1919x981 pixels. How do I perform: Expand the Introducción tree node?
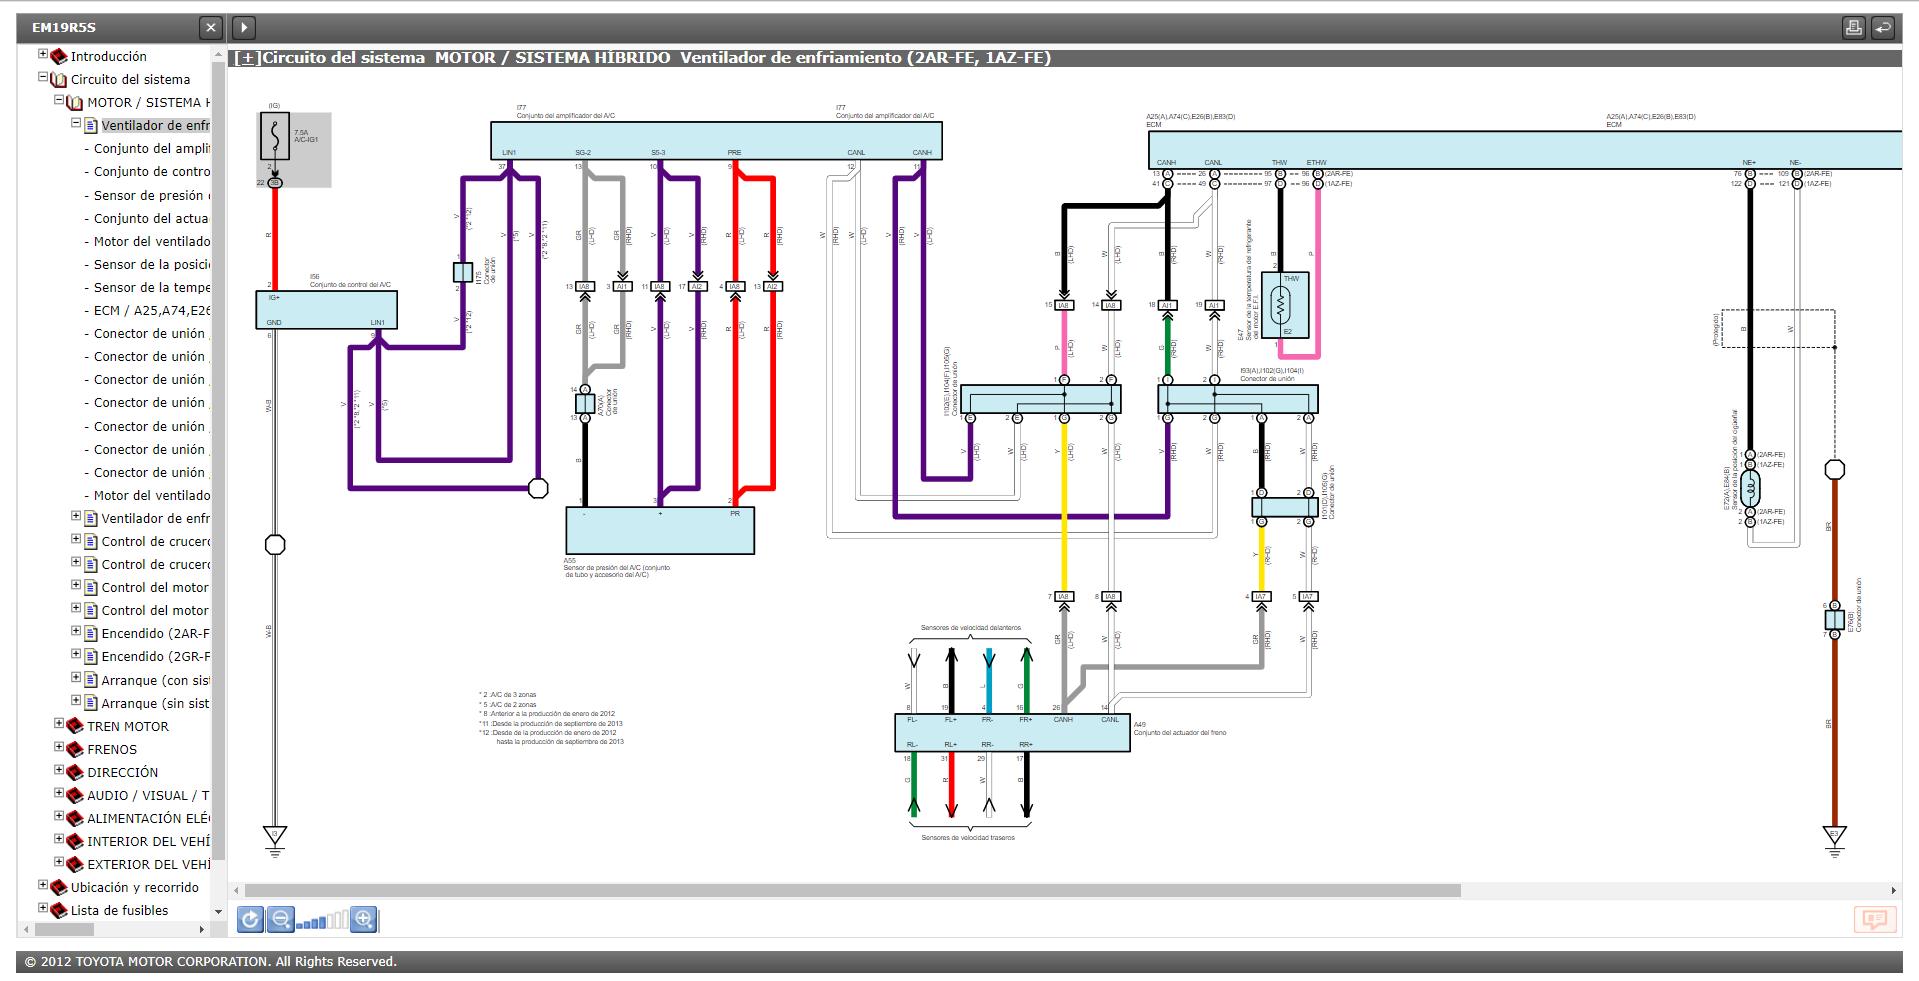coord(43,55)
